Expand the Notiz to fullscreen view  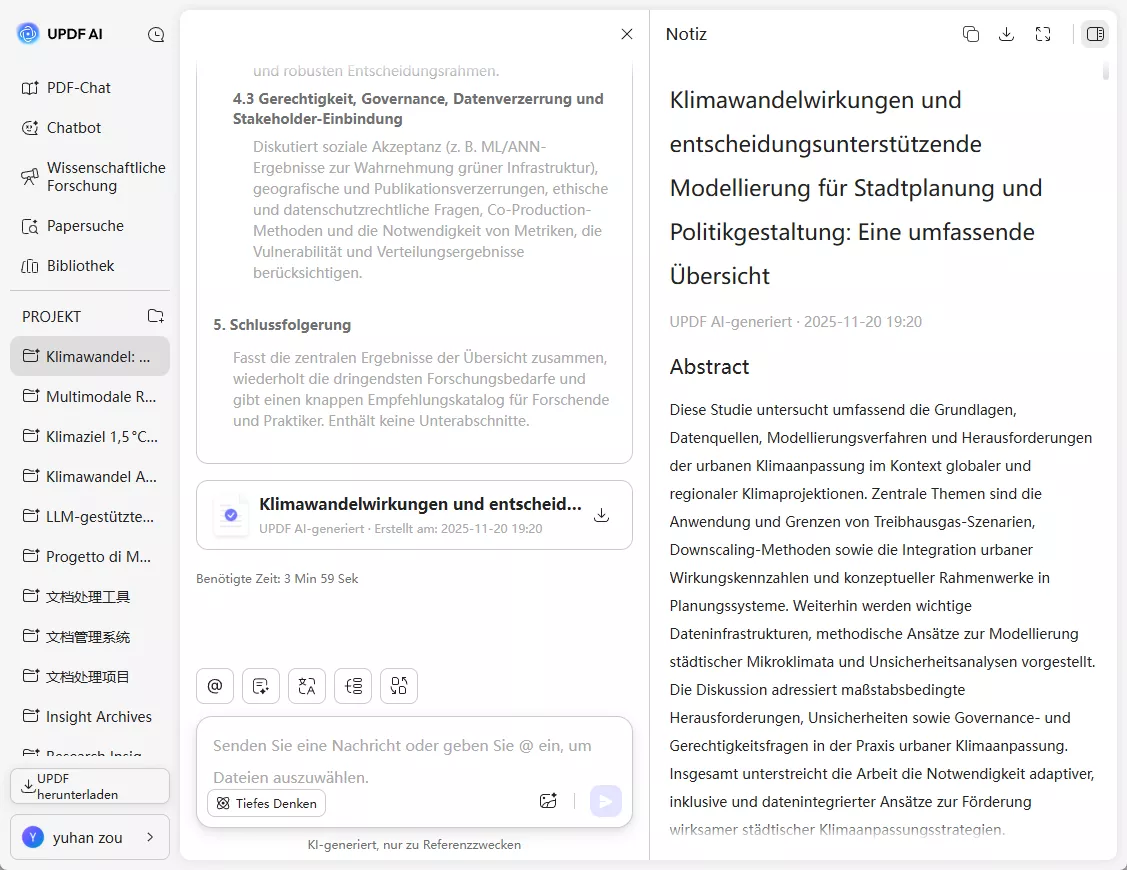[x=1043, y=33]
